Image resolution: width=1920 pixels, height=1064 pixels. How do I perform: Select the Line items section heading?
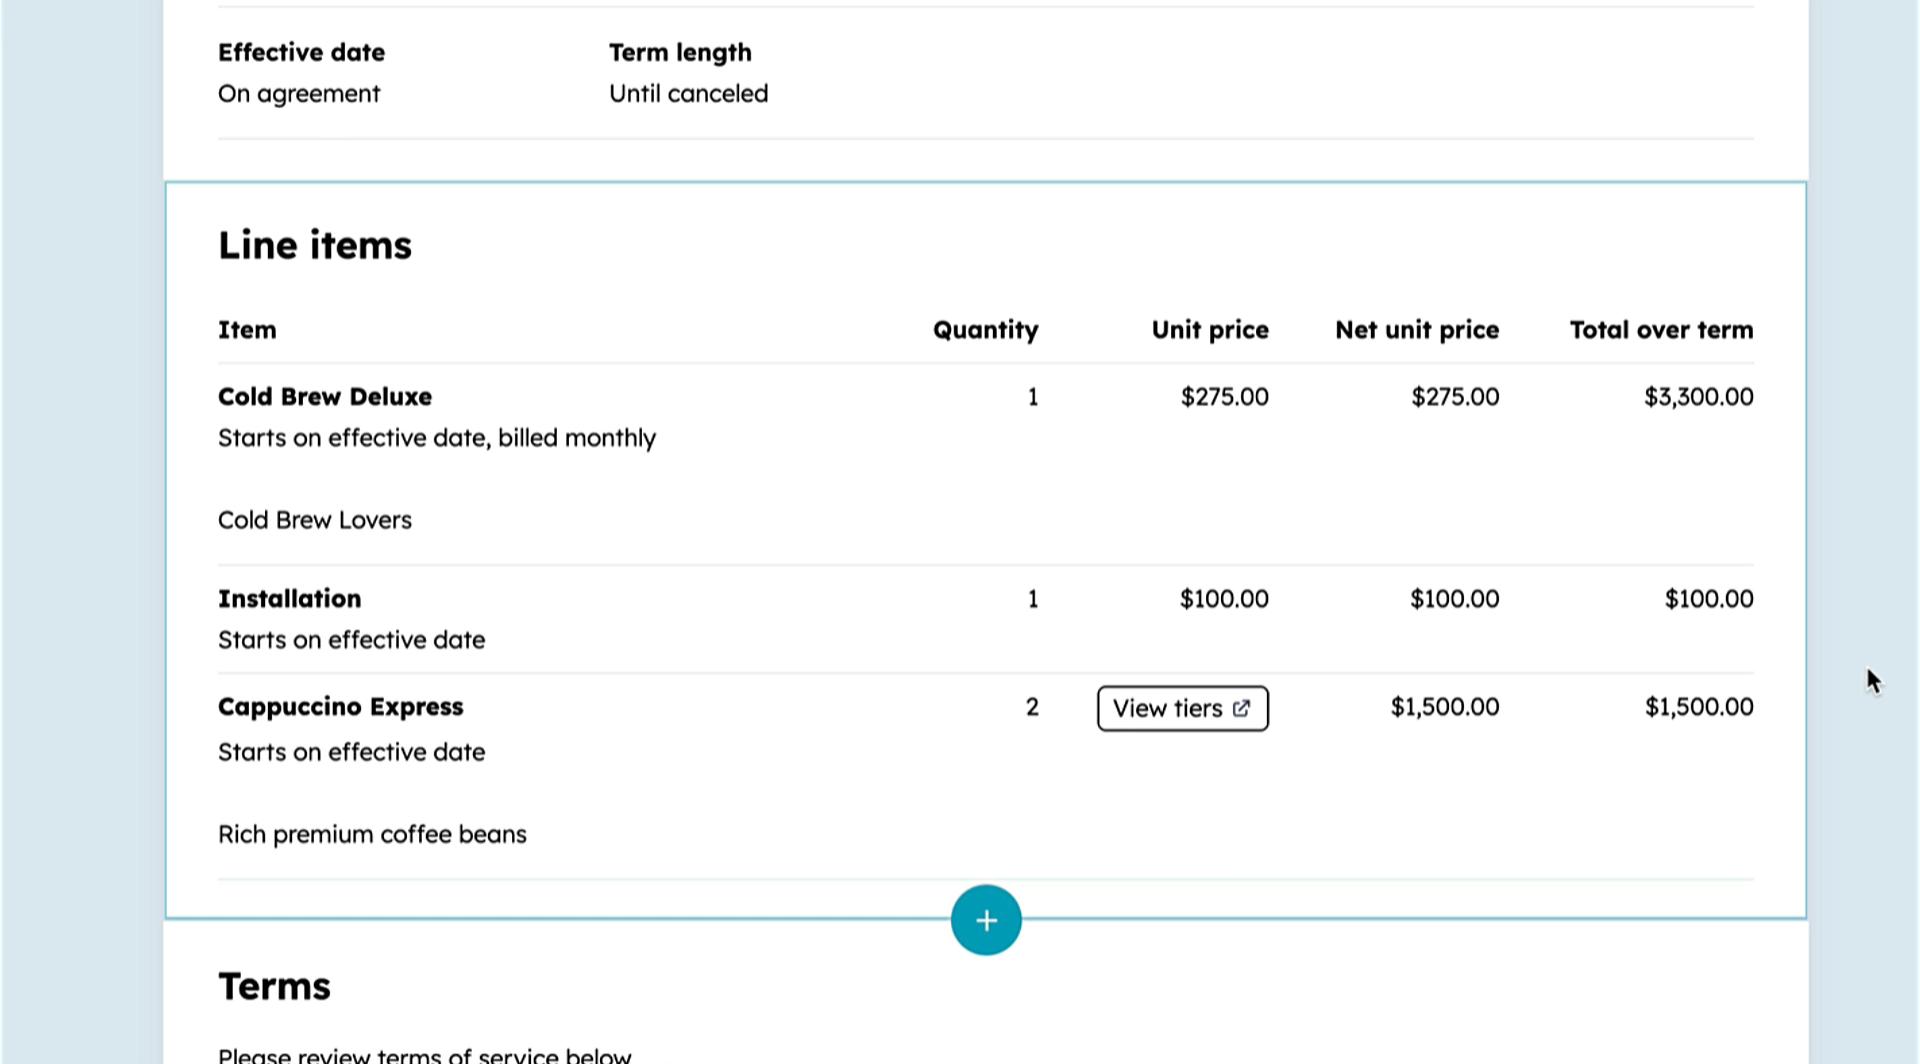coord(315,246)
